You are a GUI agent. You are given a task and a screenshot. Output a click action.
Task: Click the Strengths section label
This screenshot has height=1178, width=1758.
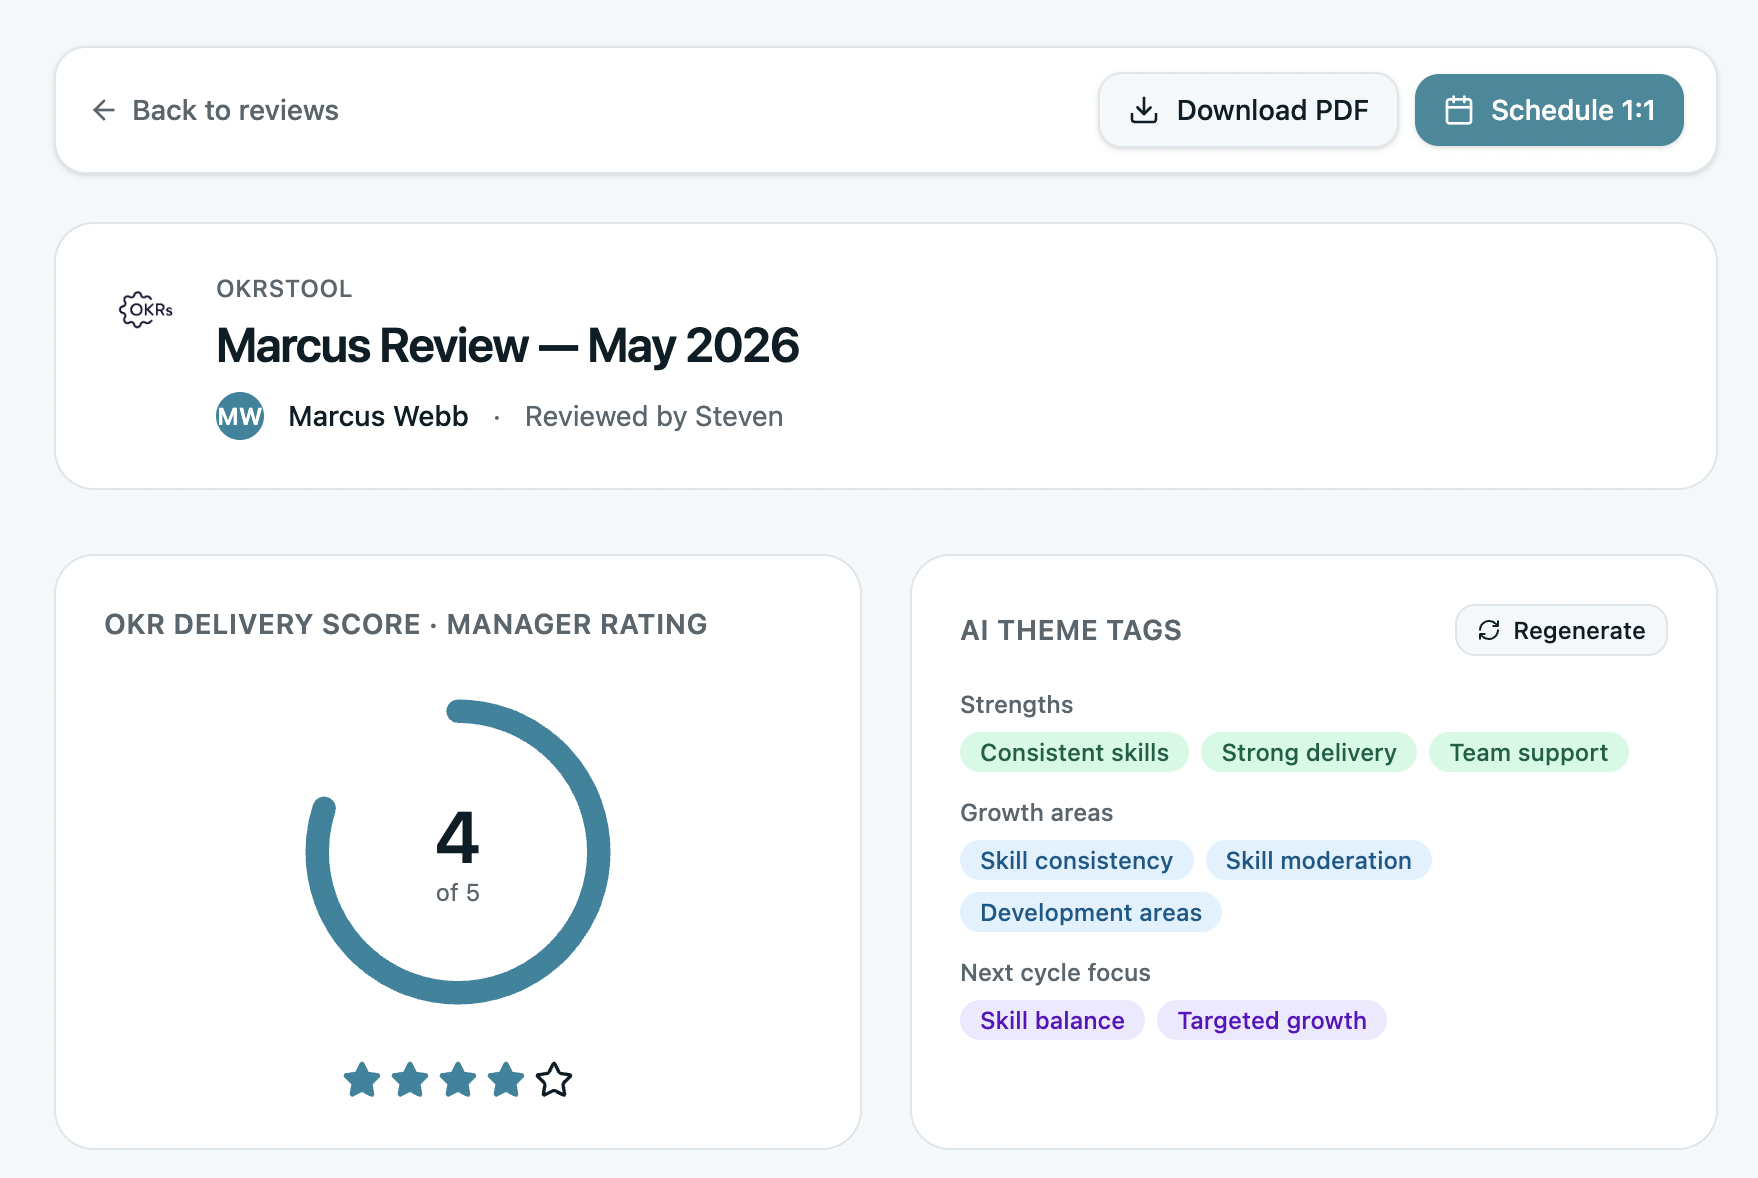click(x=1016, y=705)
